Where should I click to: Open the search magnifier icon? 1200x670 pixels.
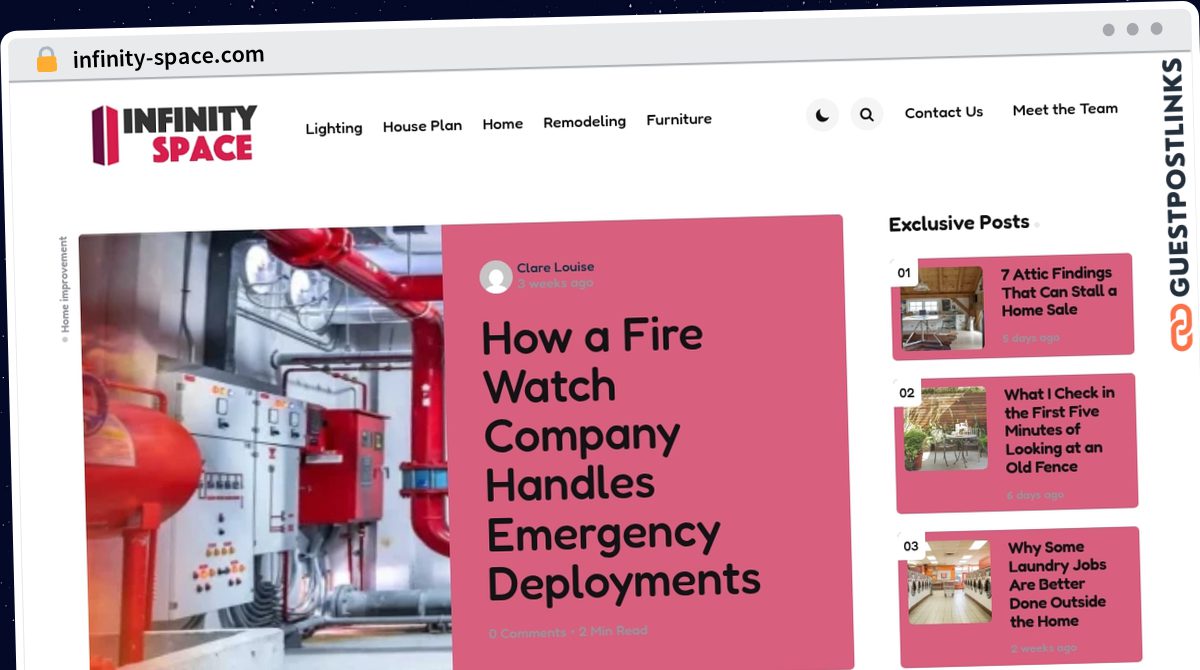867,114
